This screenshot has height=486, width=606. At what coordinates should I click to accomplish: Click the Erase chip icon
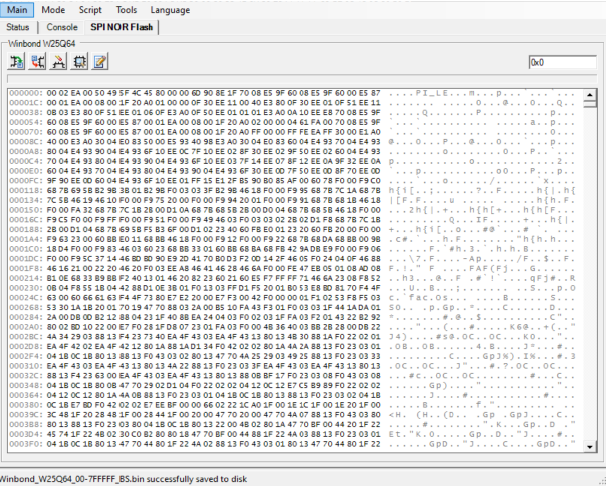click(58, 61)
